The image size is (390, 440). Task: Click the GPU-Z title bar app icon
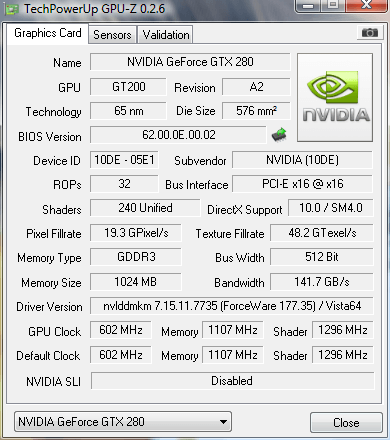coord(12,9)
